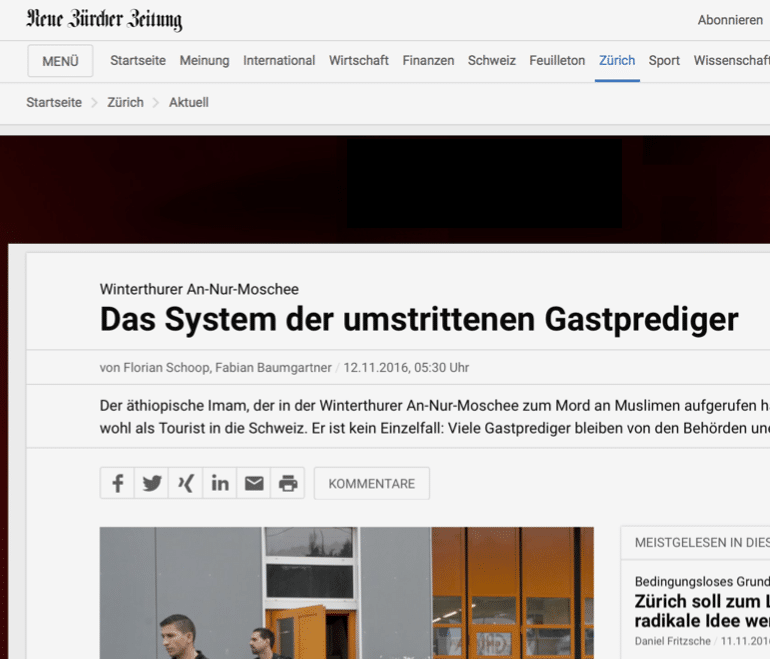Select the Sport navigation item
Viewport: 770px width, 659px height.
pyautogui.click(x=664, y=61)
